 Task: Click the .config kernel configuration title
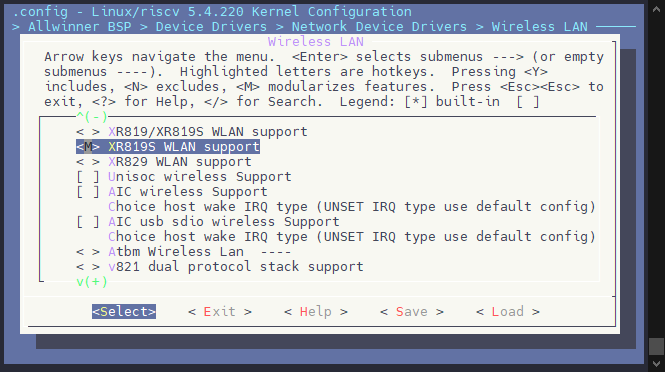point(212,11)
